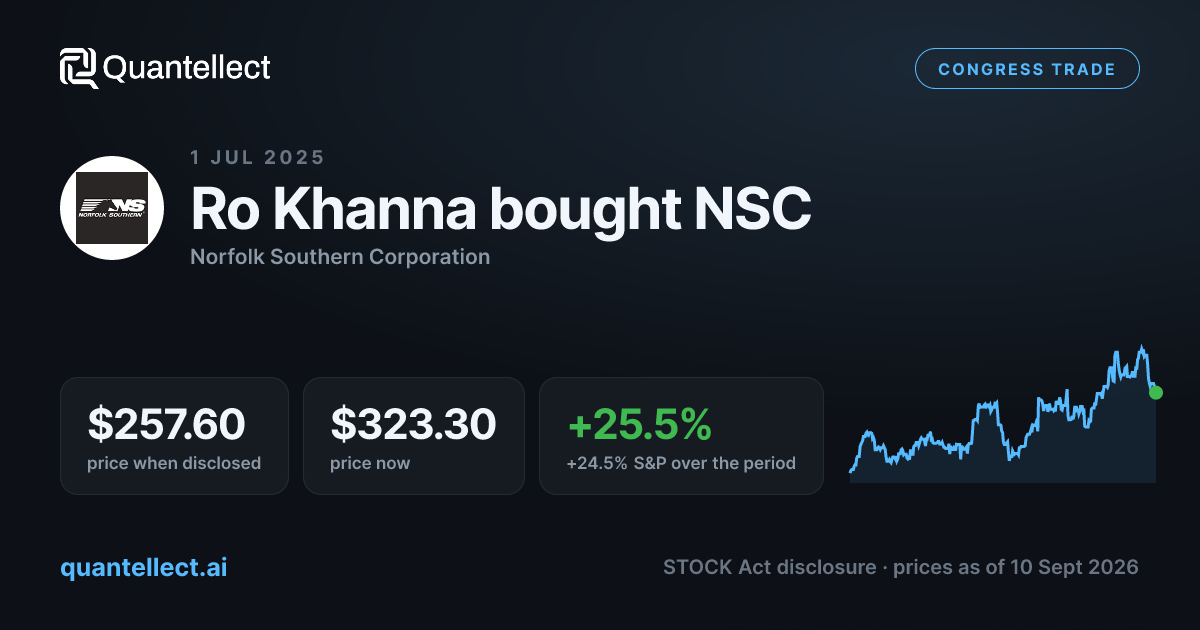Image resolution: width=1200 pixels, height=630 pixels.
Task: Click the Quantellect brand name text
Action: 187,68
